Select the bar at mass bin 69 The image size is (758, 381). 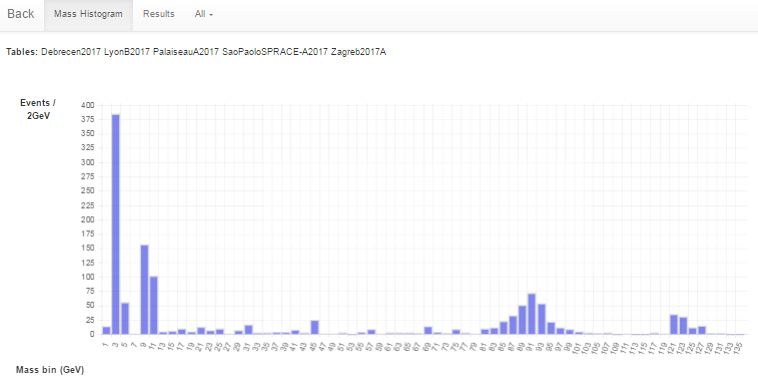[428, 331]
